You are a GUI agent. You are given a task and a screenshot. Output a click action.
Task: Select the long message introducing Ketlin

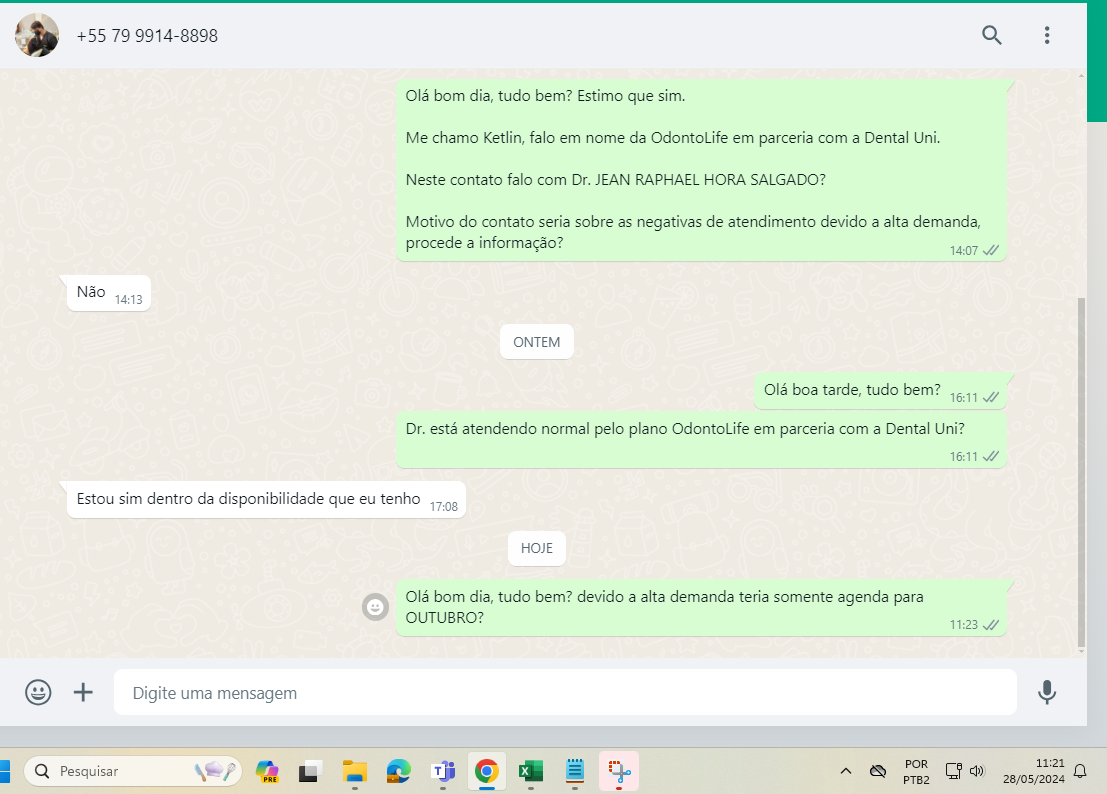pos(702,170)
